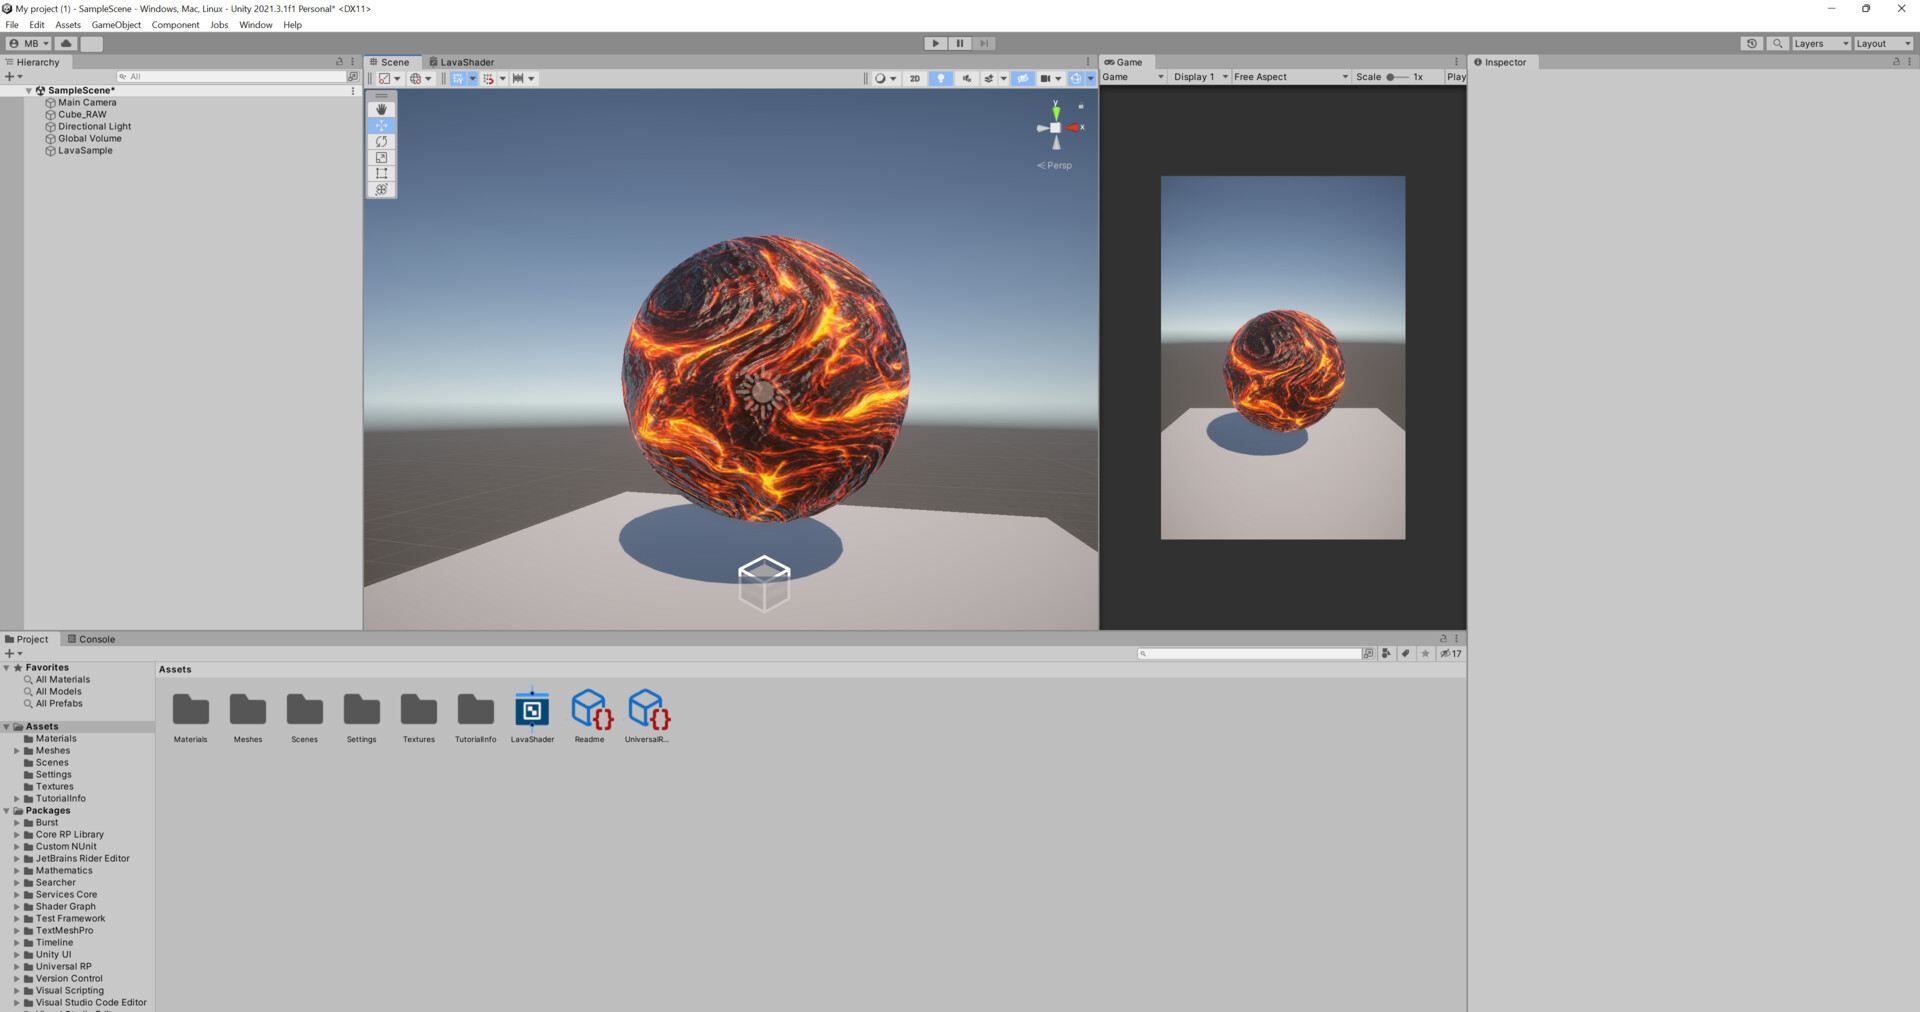
Task: Mute scene audio in Scene view toolbar
Action: (x=966, y=78)
